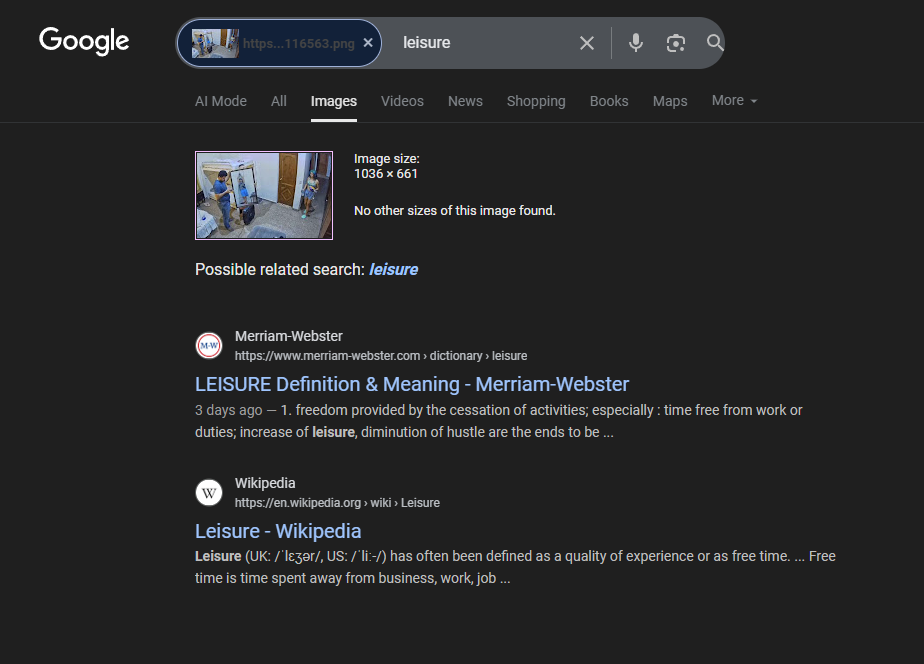Remove the uploaded image chip from search
Image resolution: width=924 pixels, height=664 pixels.
coord(368,42)
